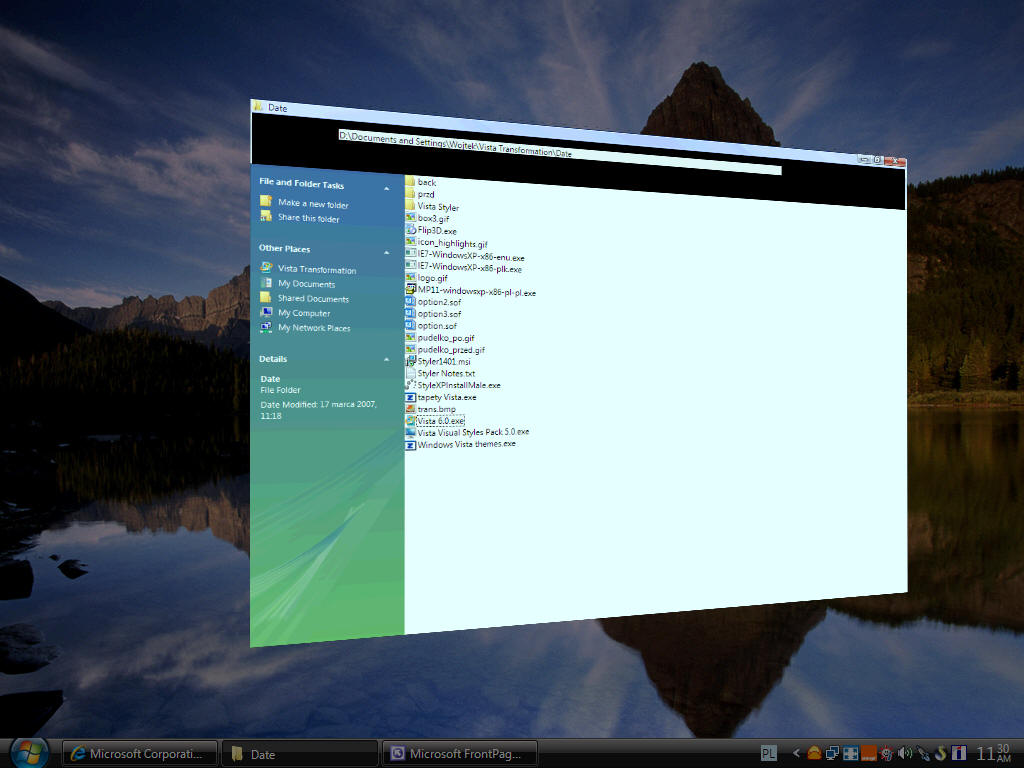Click the option2.sof file icon
The width and height of the screenshot is (1024, 768).
coord(410,301)
